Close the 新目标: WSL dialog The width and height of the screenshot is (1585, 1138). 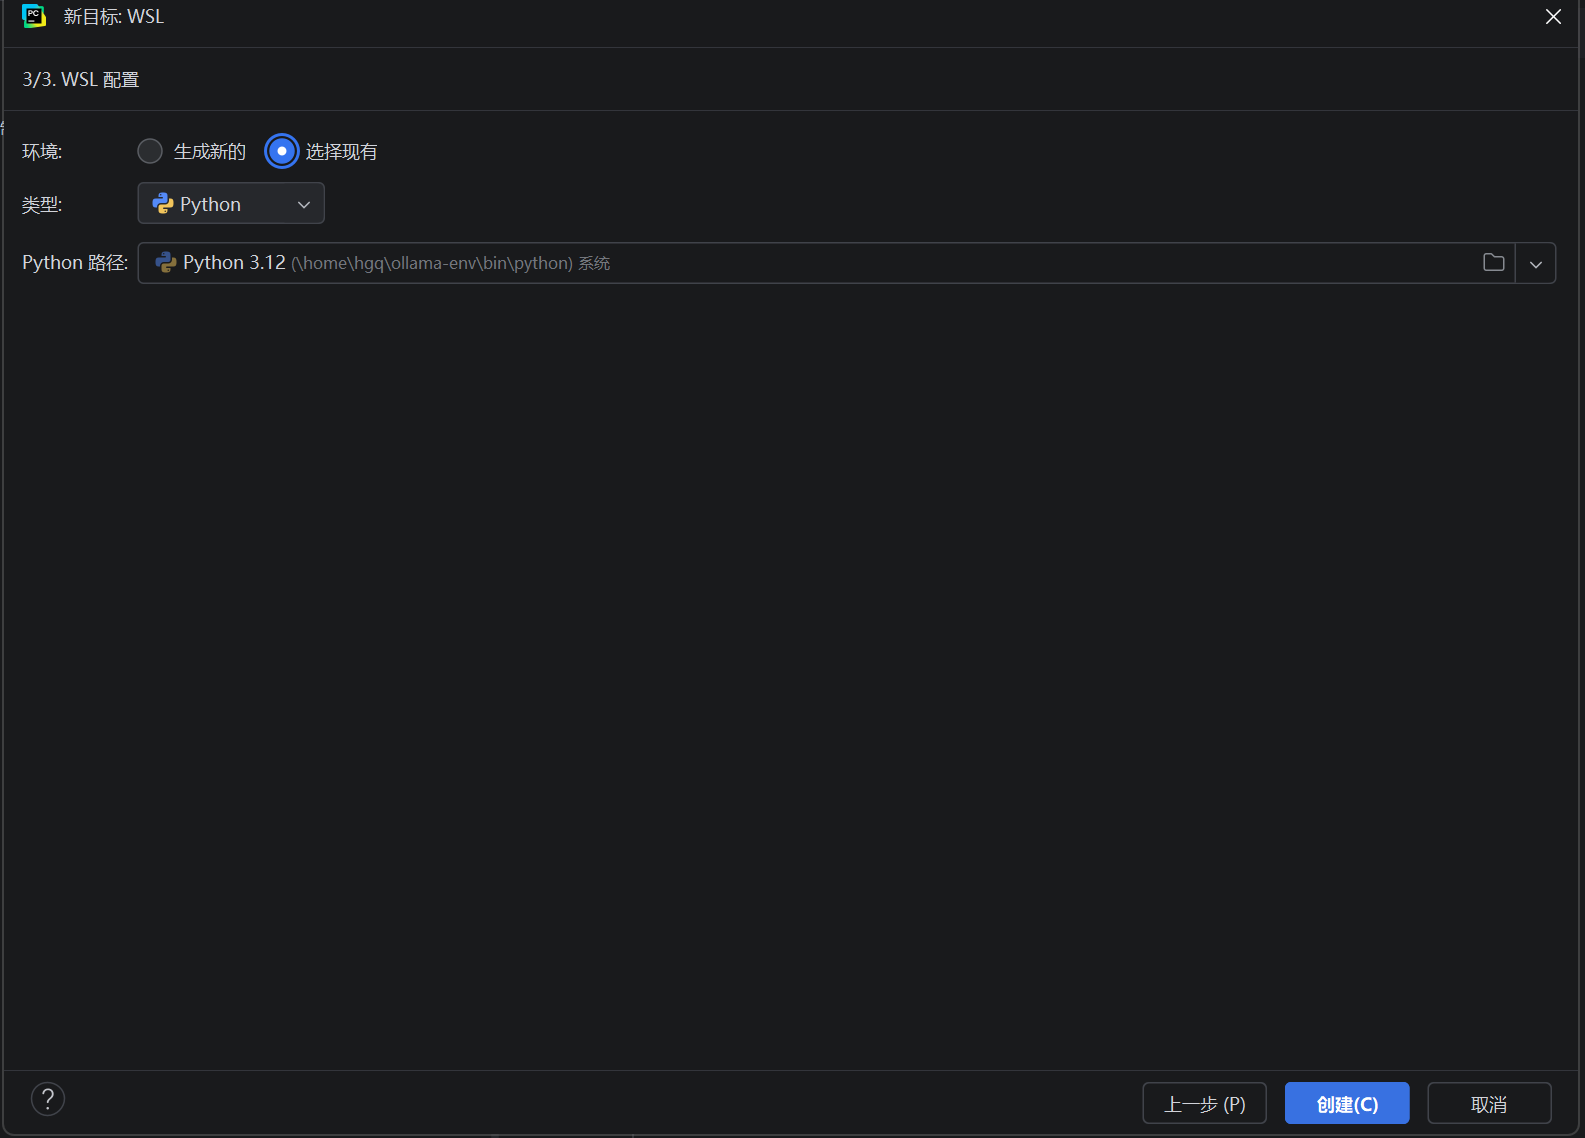(x=1553, y=17)
